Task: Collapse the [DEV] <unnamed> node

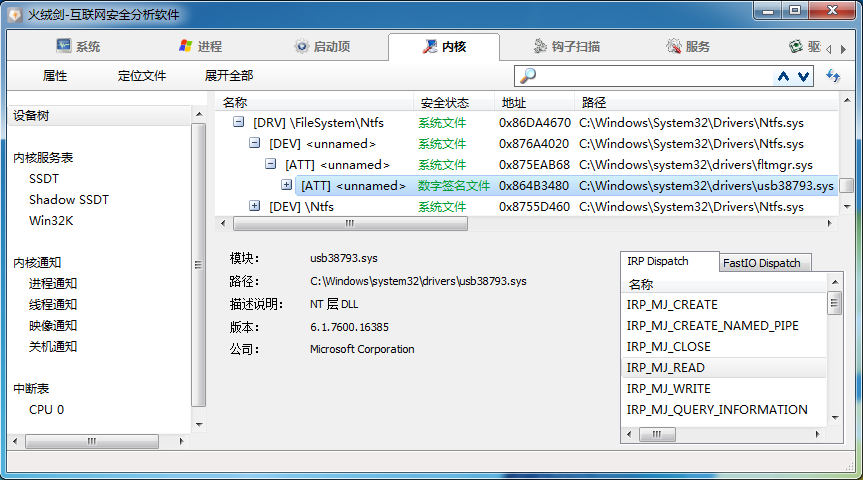Action: coord(254,143)
